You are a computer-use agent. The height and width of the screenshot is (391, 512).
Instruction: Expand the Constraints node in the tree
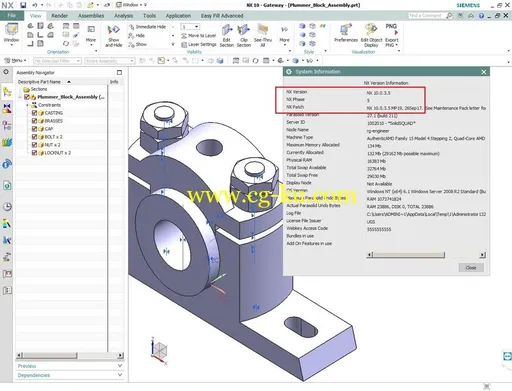(x=27, y=105)
